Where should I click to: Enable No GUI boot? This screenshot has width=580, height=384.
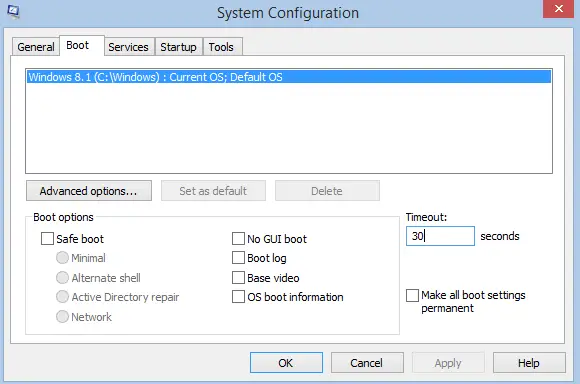[x=238, y=239]
